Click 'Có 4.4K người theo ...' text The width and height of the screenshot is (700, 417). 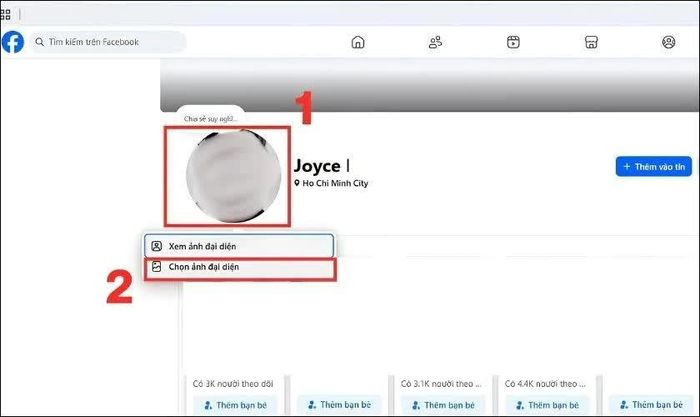pos(545,384)
